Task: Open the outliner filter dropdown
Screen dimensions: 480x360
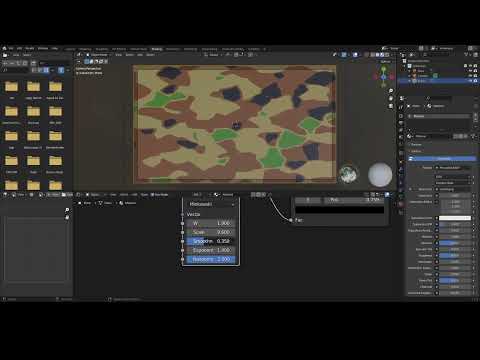Action: [x=468, y=55]
